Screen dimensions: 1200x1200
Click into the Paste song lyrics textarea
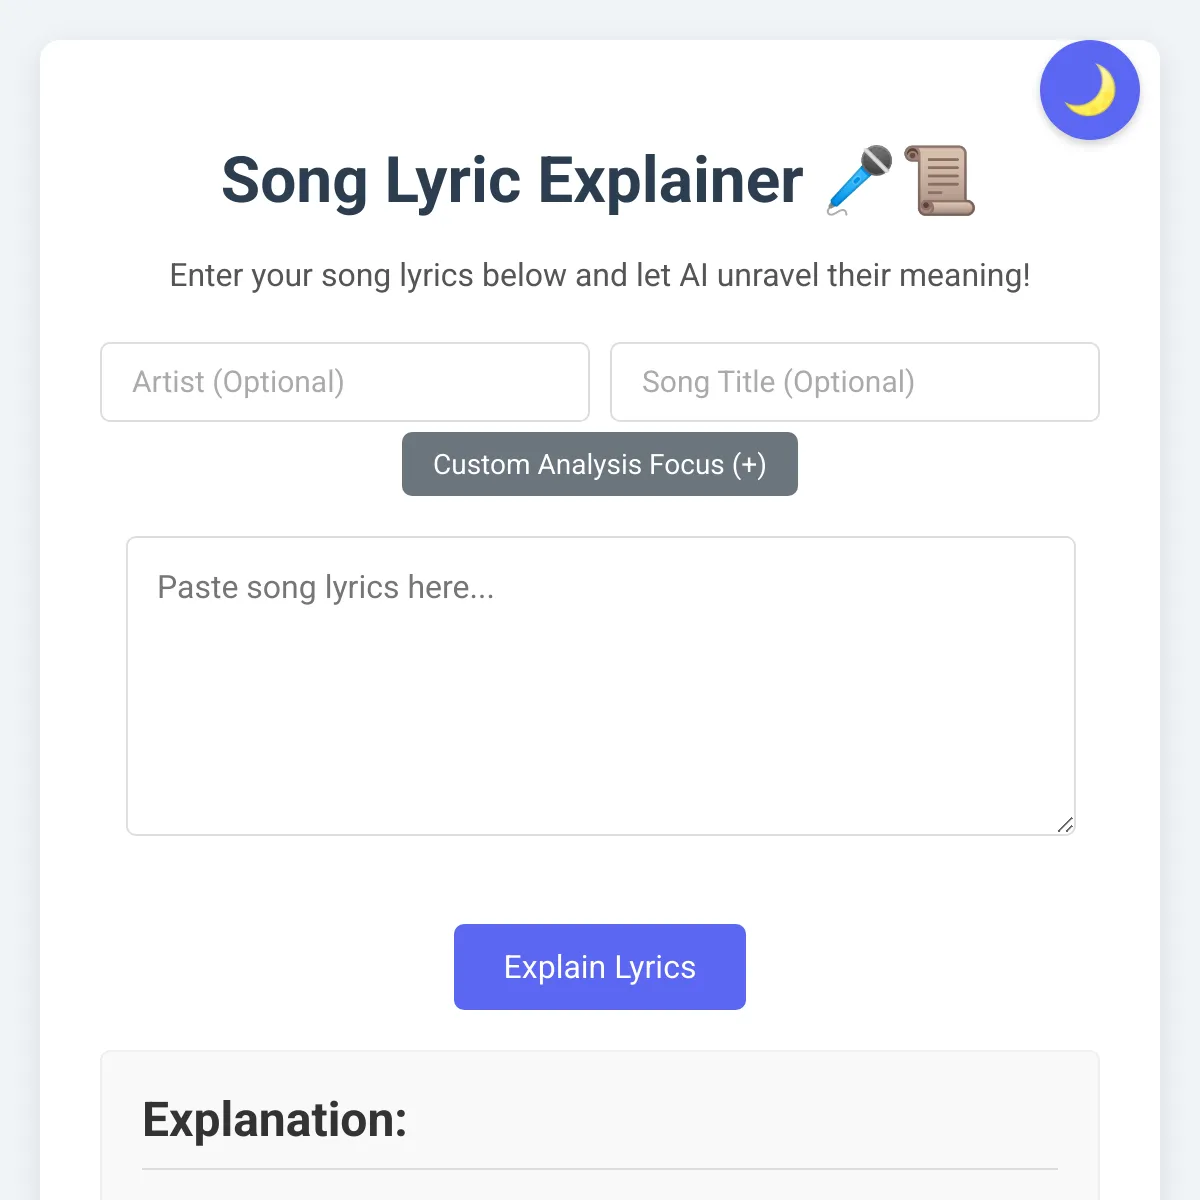click(x=601, y=686)
